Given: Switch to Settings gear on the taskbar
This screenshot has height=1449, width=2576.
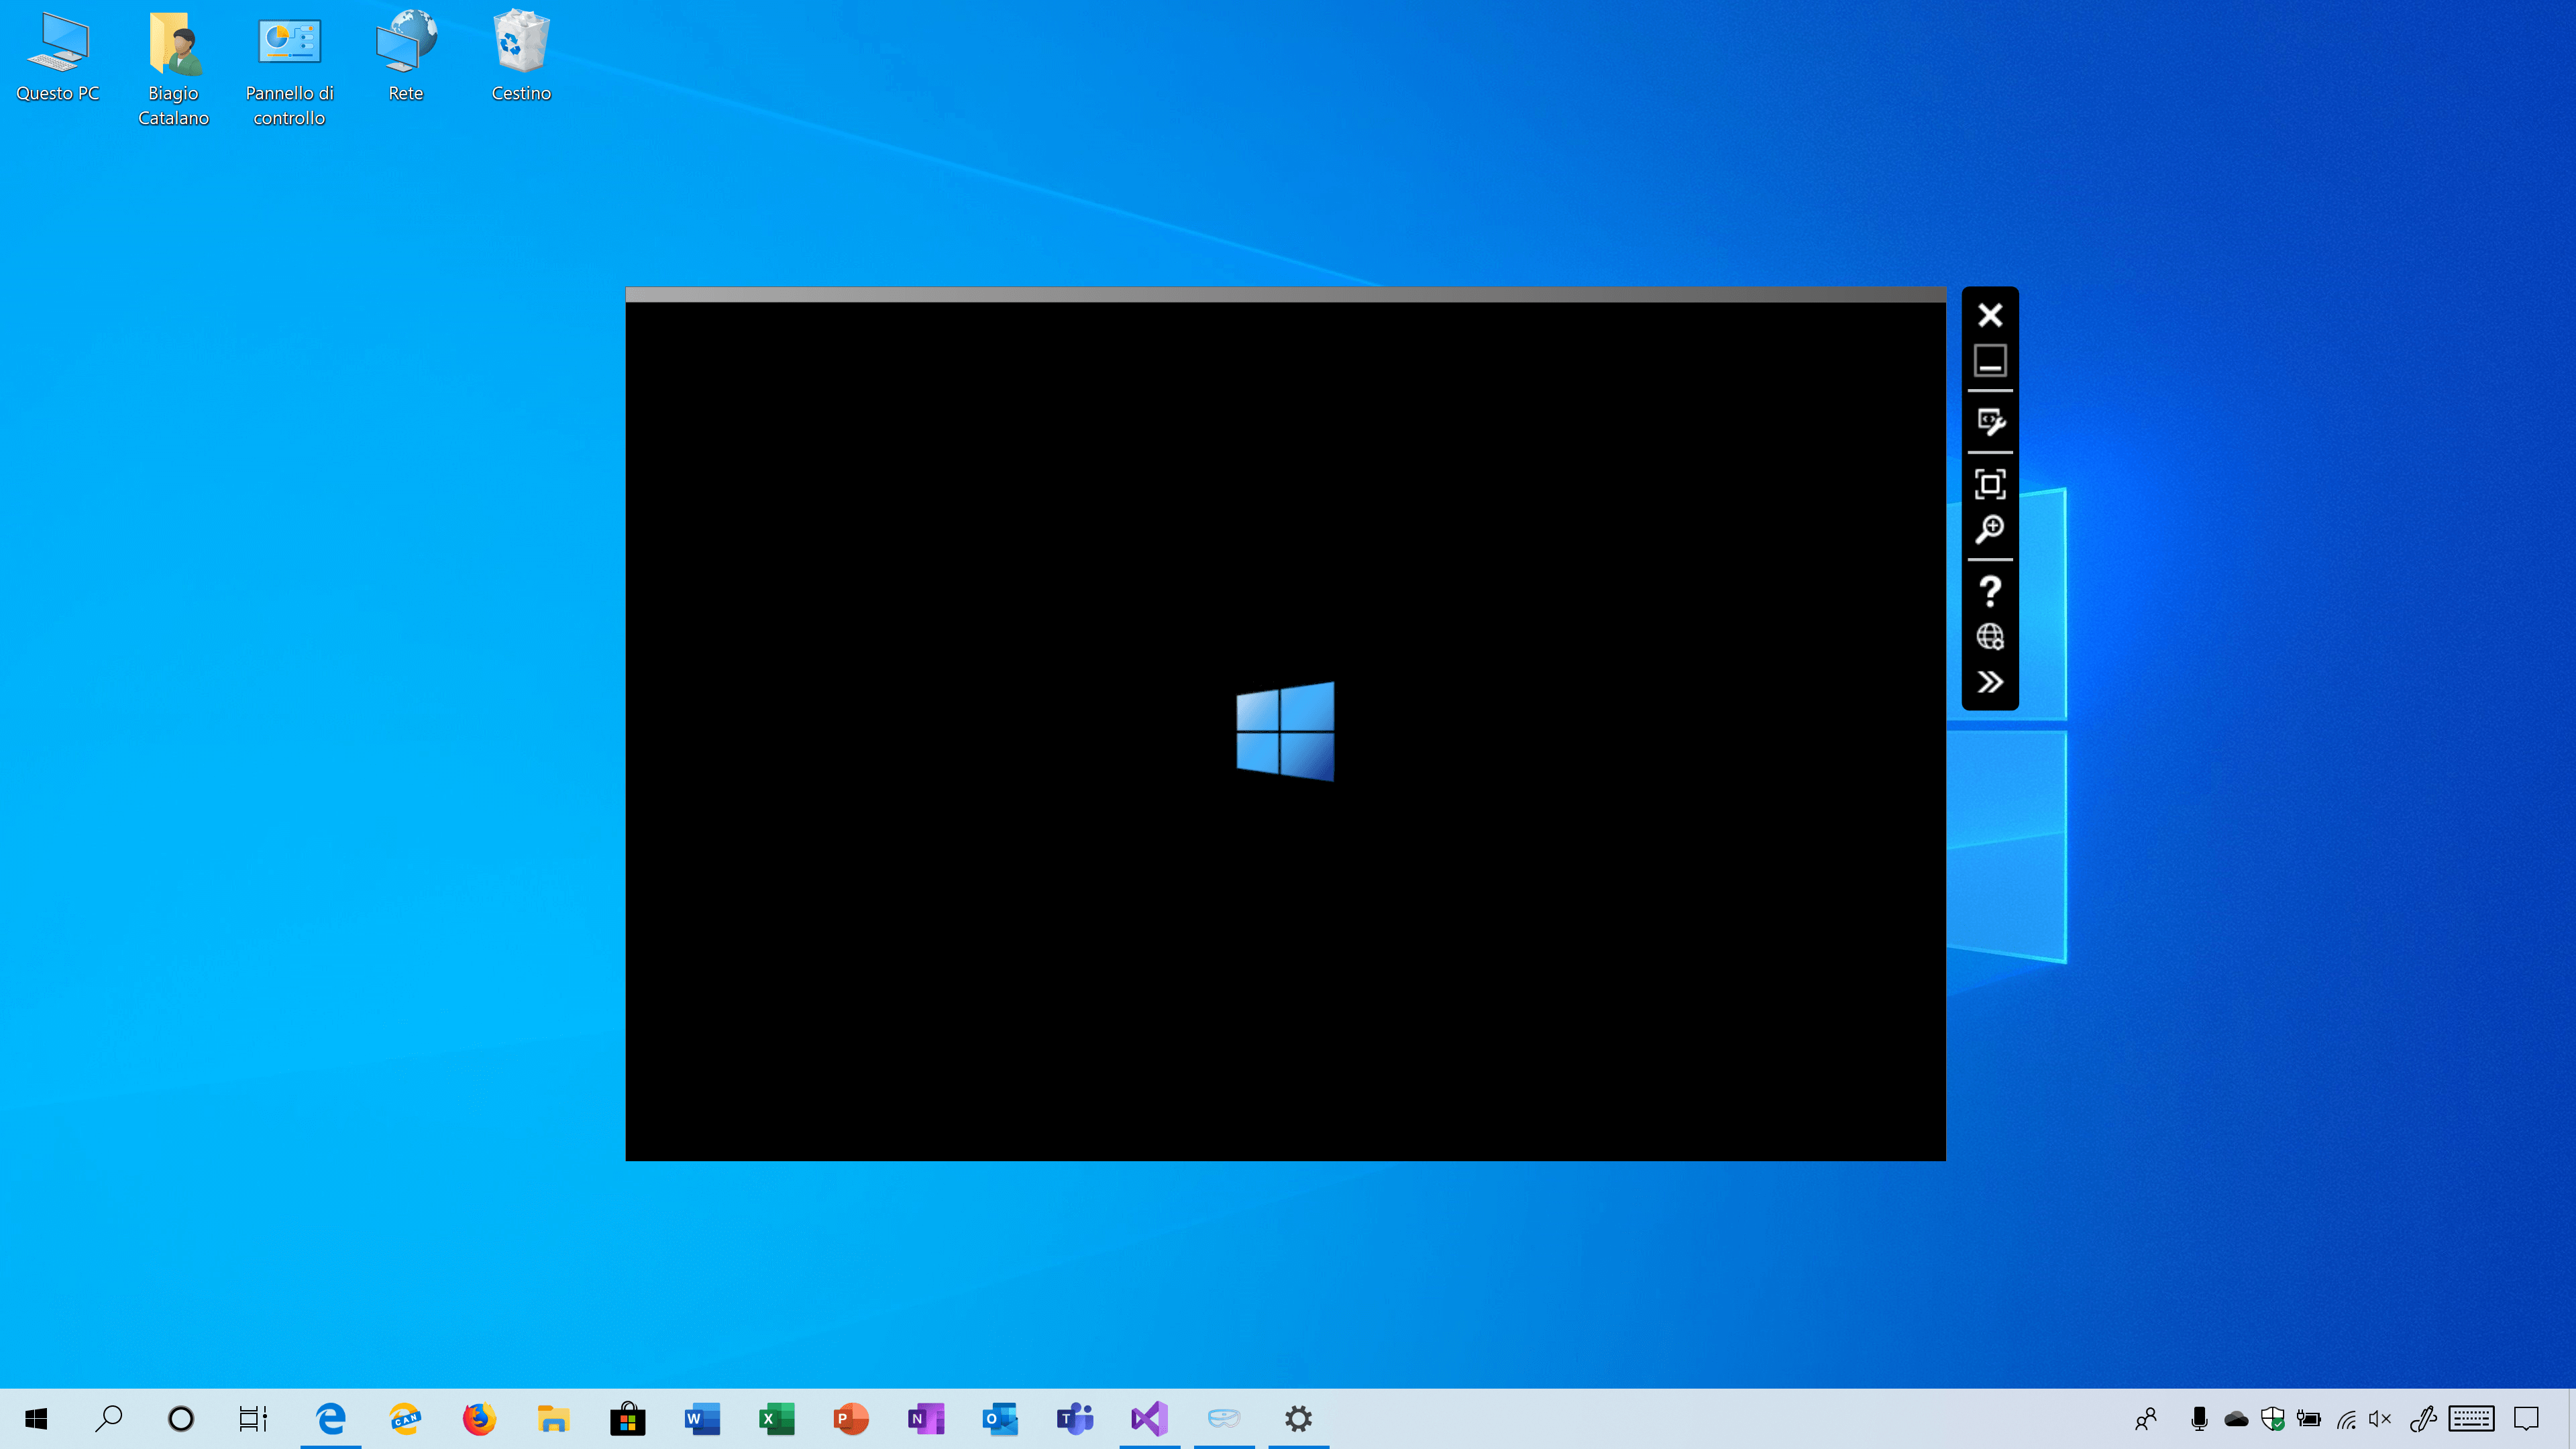Looking at the screenshot, I should click(1298, 1418).
